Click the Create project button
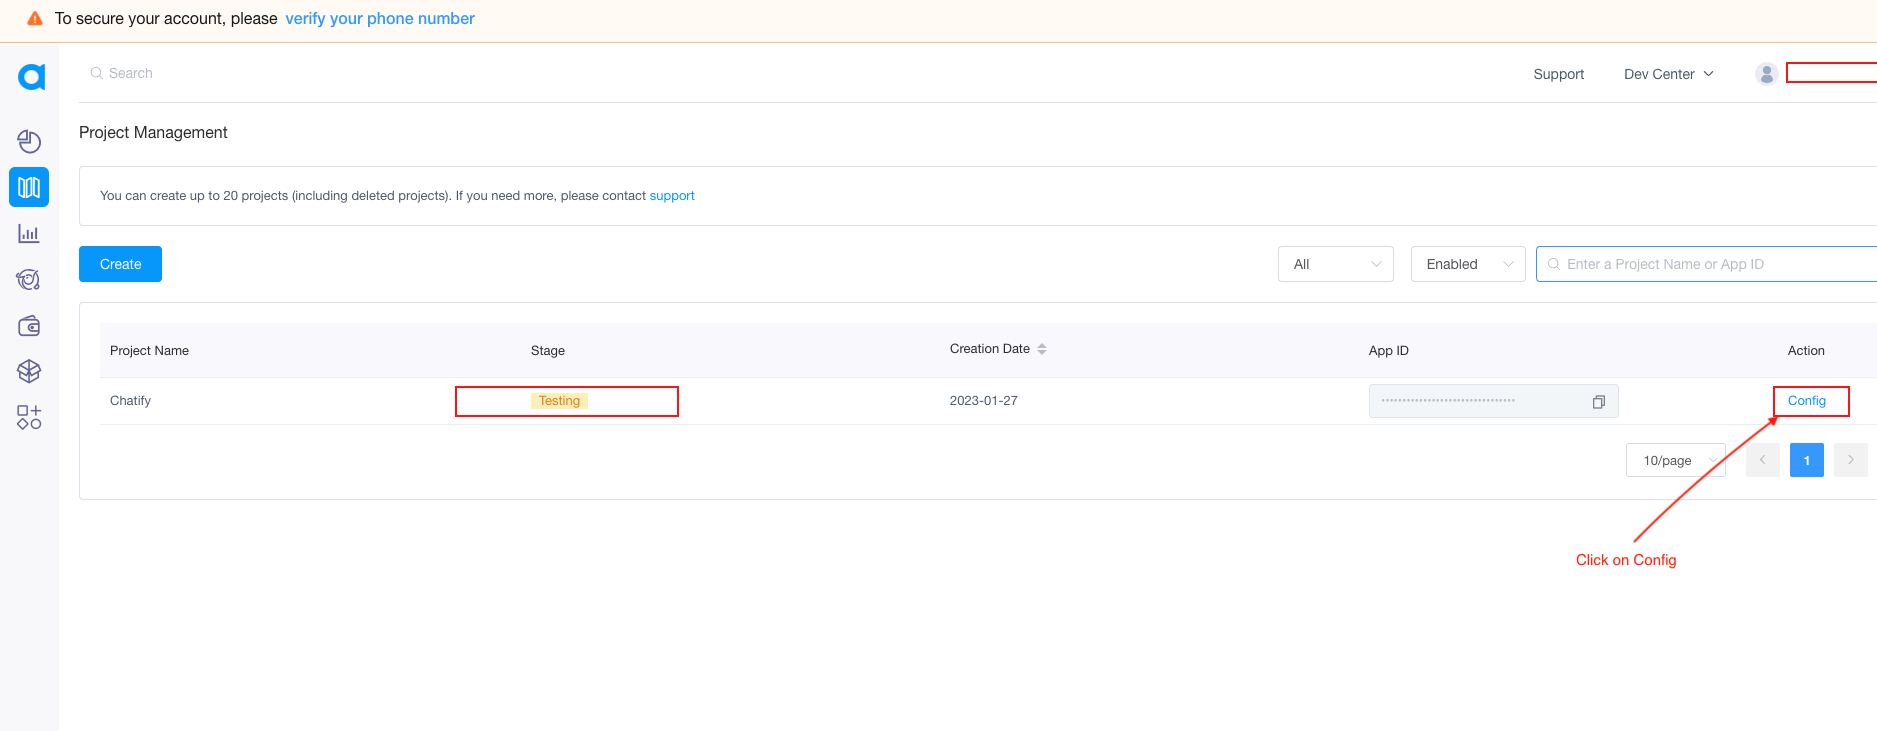Viewport: 1877px width, 731px height. coord(120,264)
